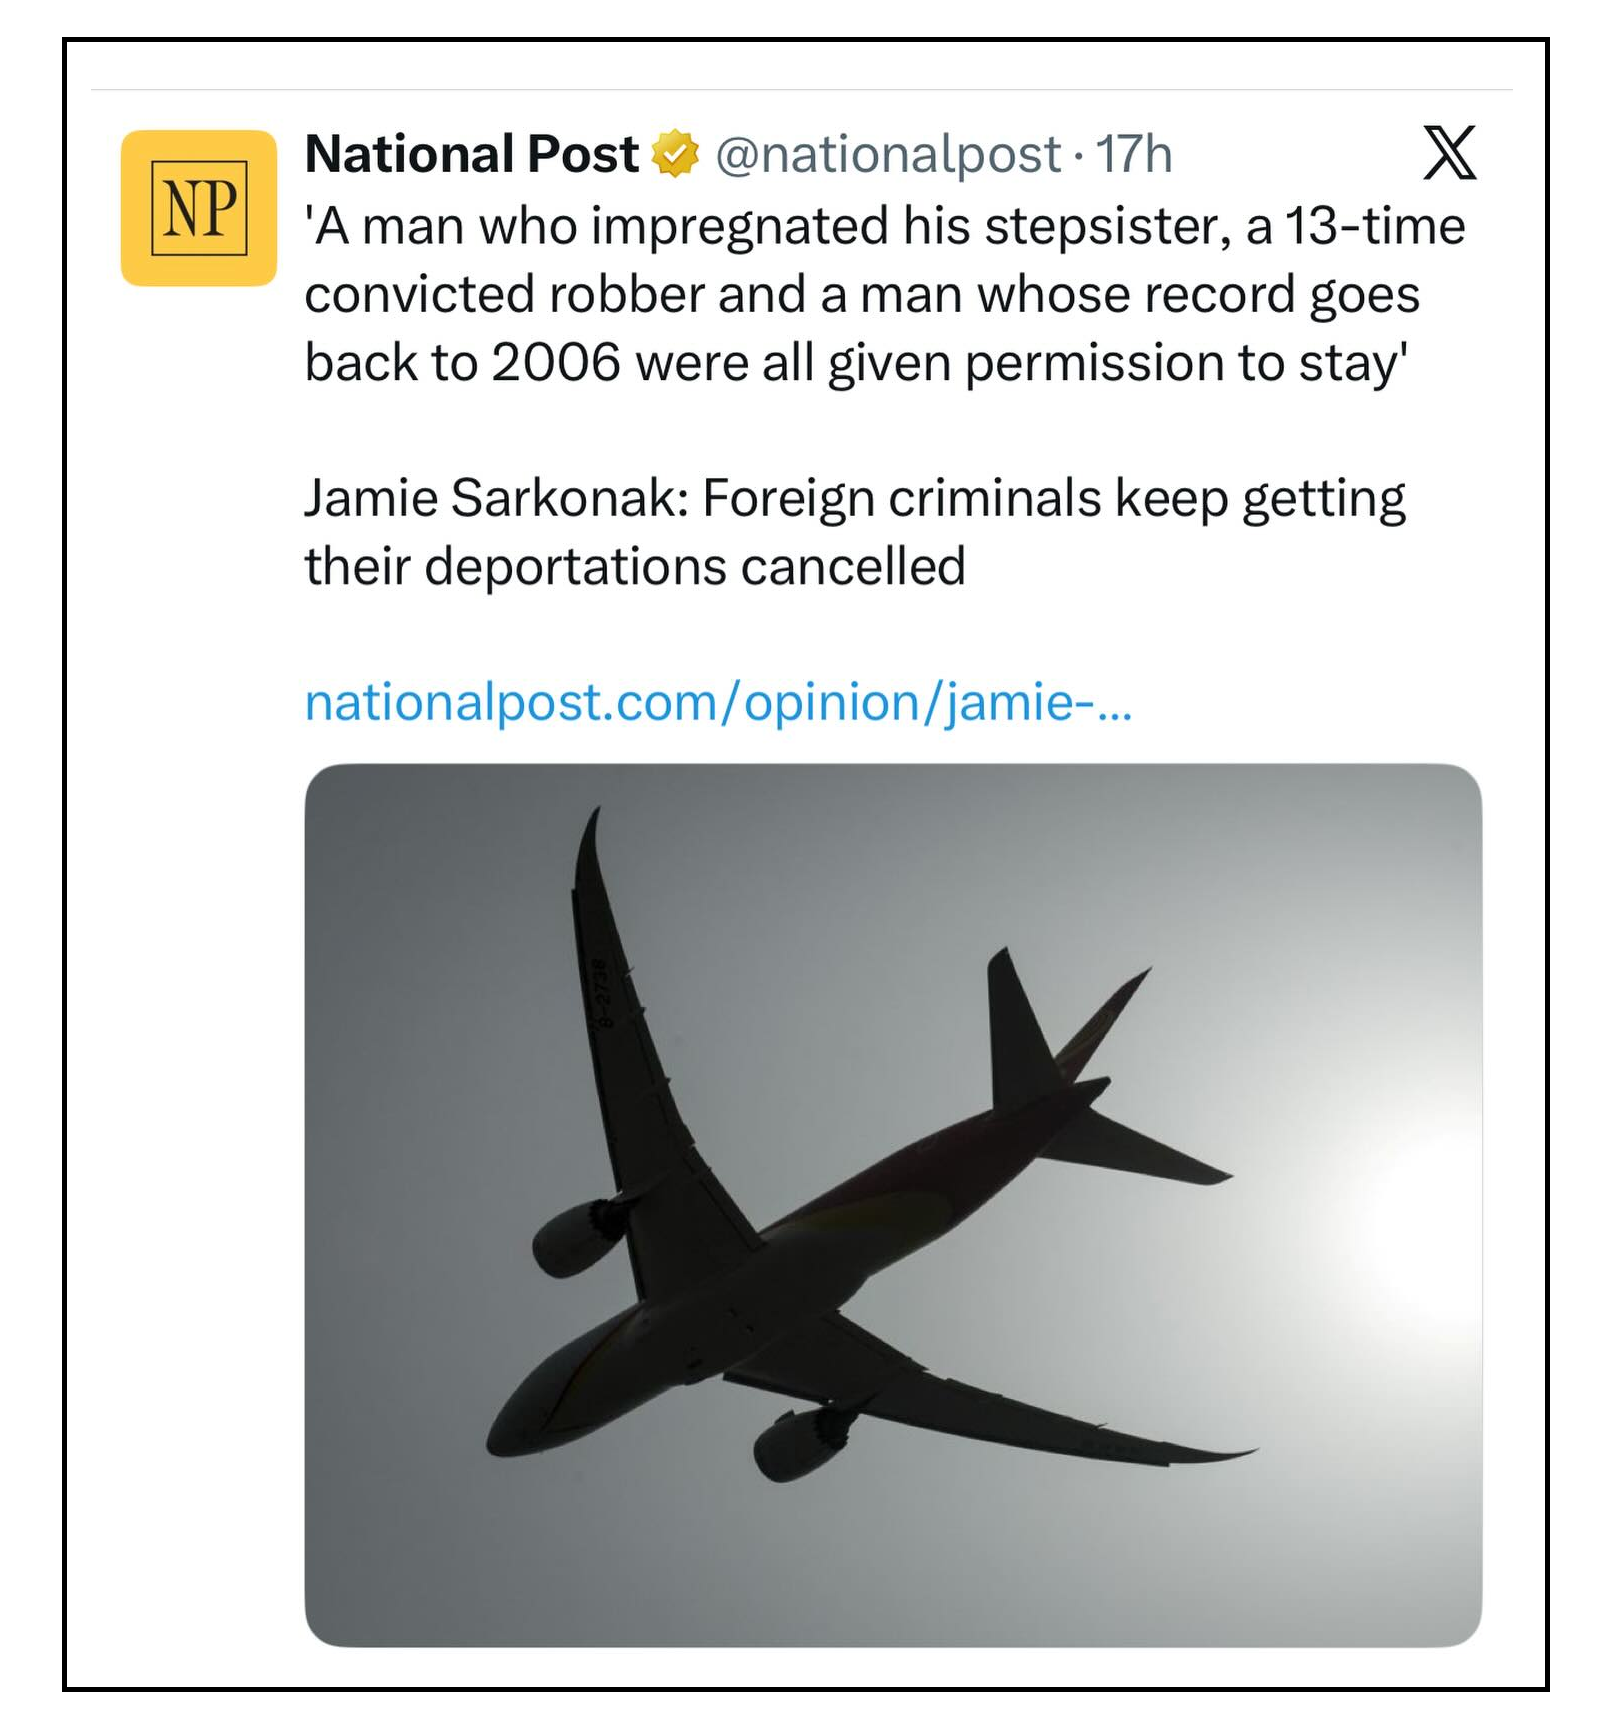
Task: Click the engine under the upper wing
Action: pyautogui.click(x=574, y=1238)
